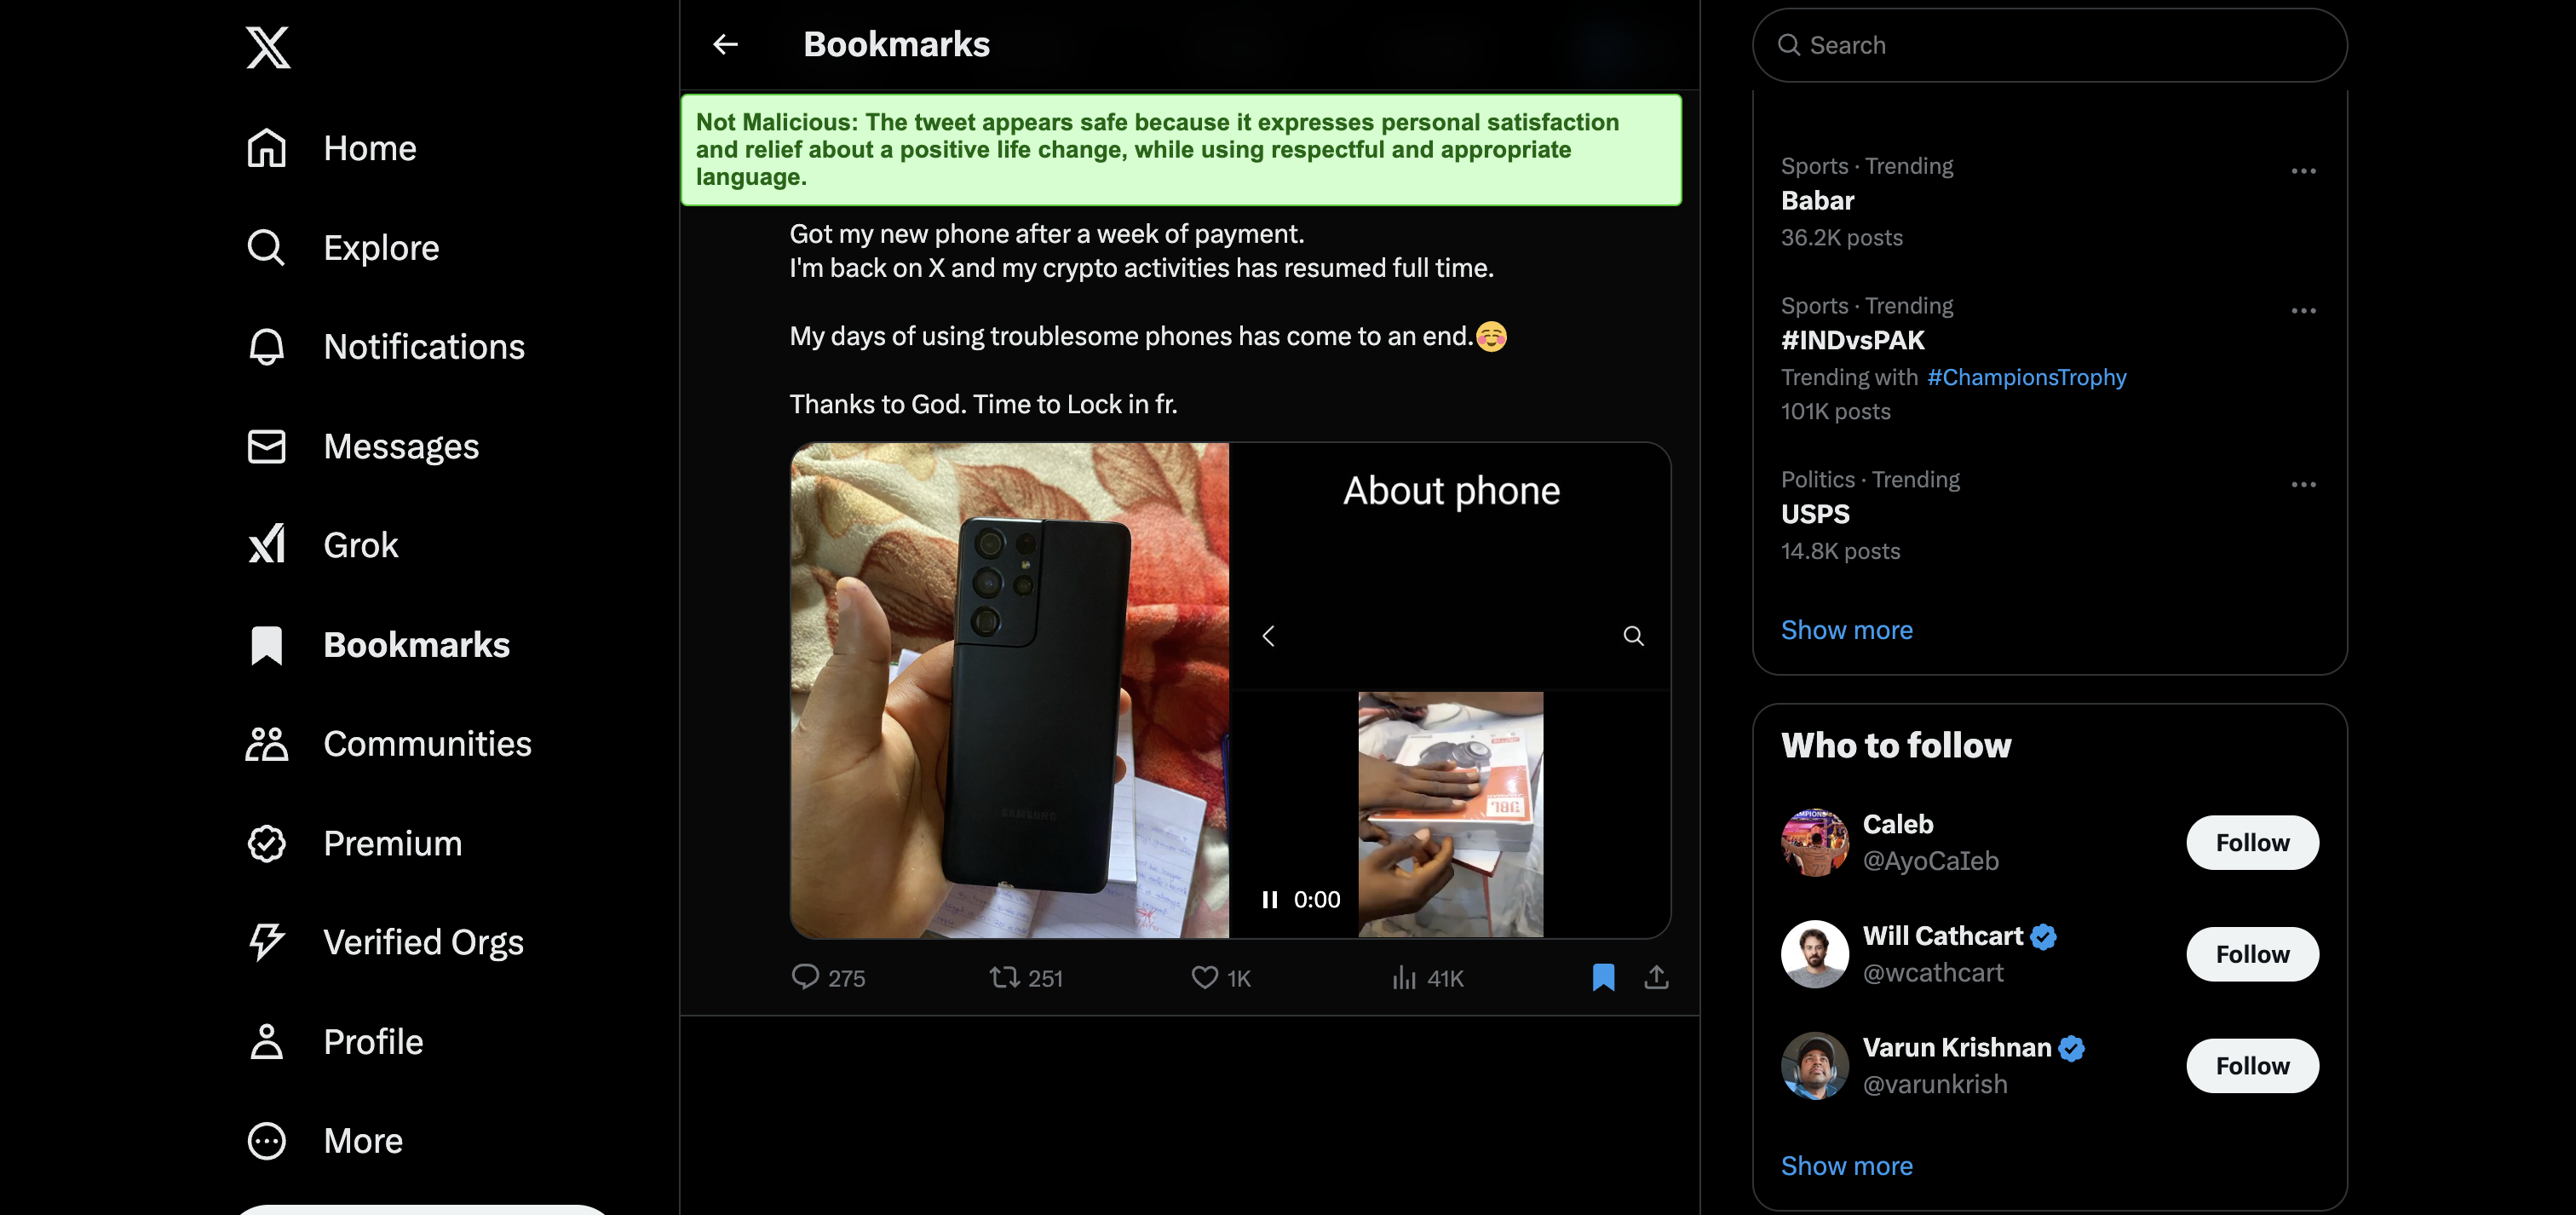
Task: Open replies via the comment icon
Action: (805, 977)
